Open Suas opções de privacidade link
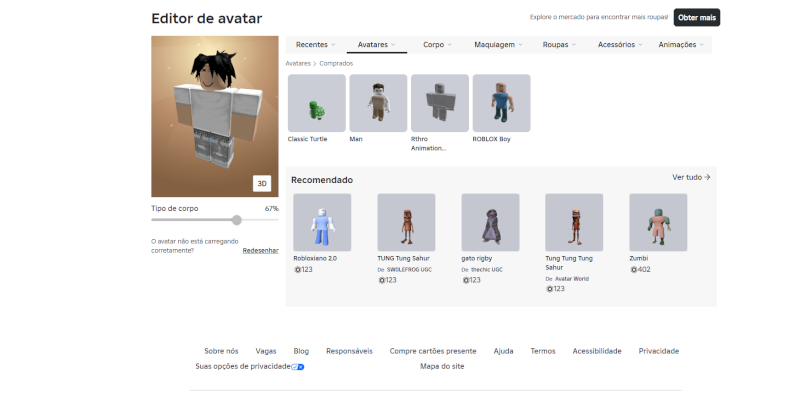This screenshot has height=400, width=800. (243, 366)
